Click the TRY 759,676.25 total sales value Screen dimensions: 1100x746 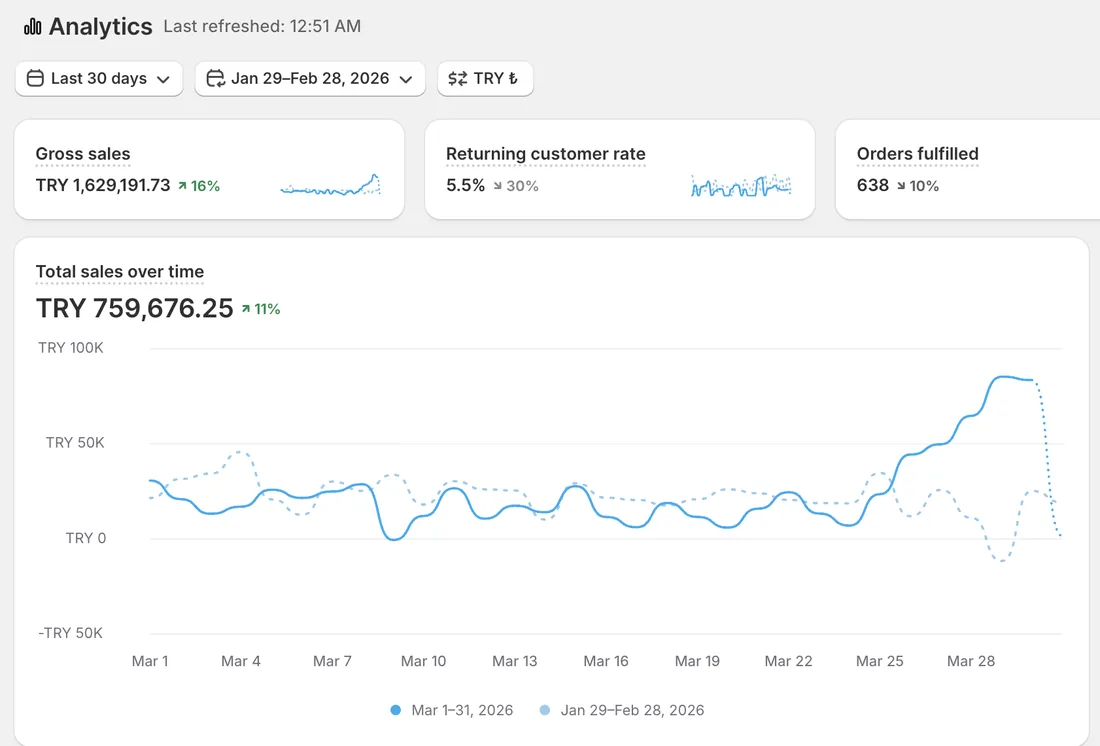point(135,308)
